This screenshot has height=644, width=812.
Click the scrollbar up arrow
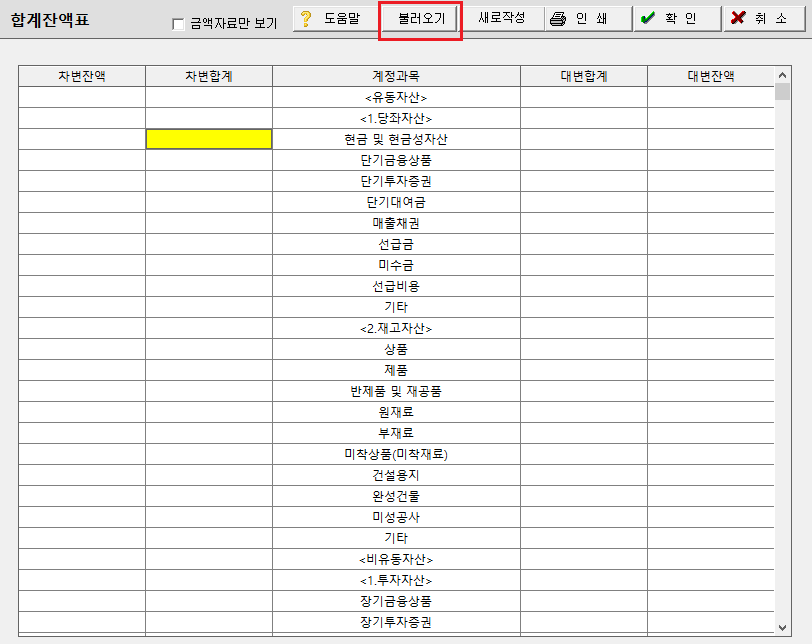click(782, 75)
